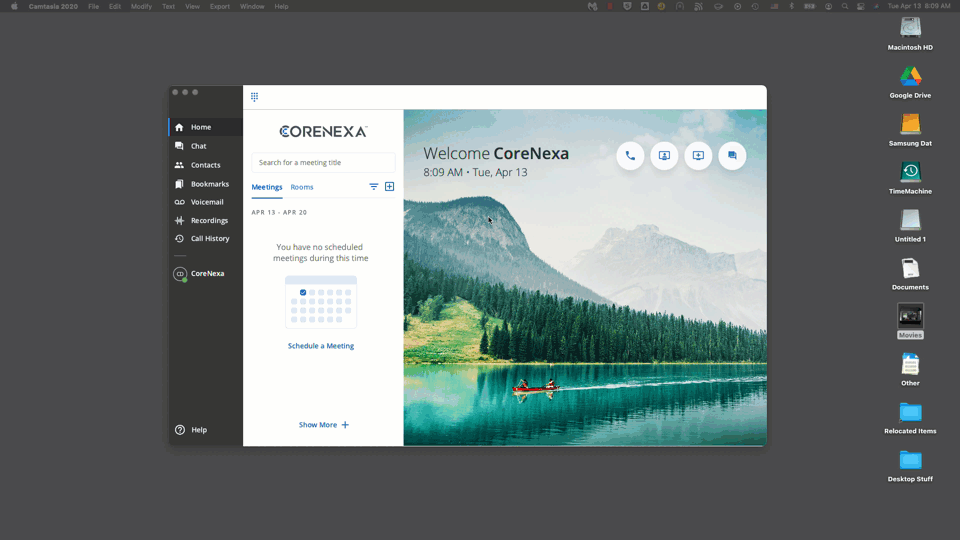Open Help in sidebar

[191, 430]
